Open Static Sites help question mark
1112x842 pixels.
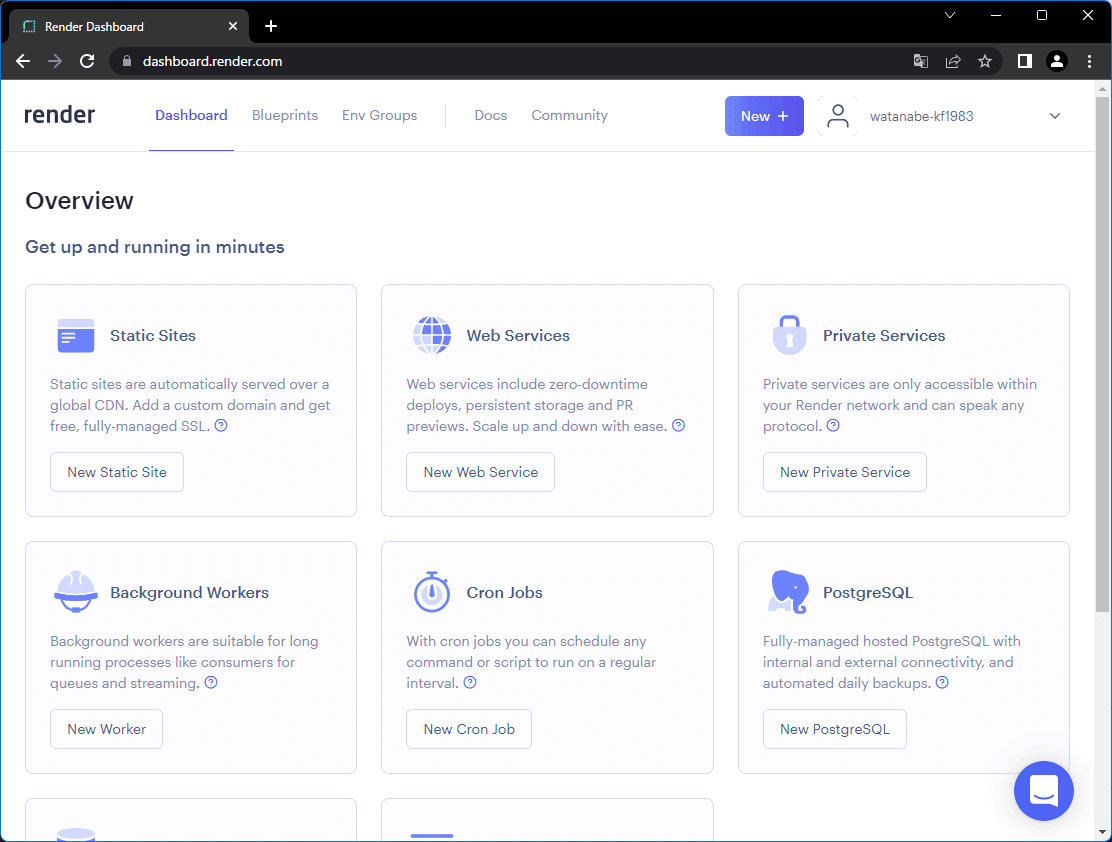click(221, 426)
